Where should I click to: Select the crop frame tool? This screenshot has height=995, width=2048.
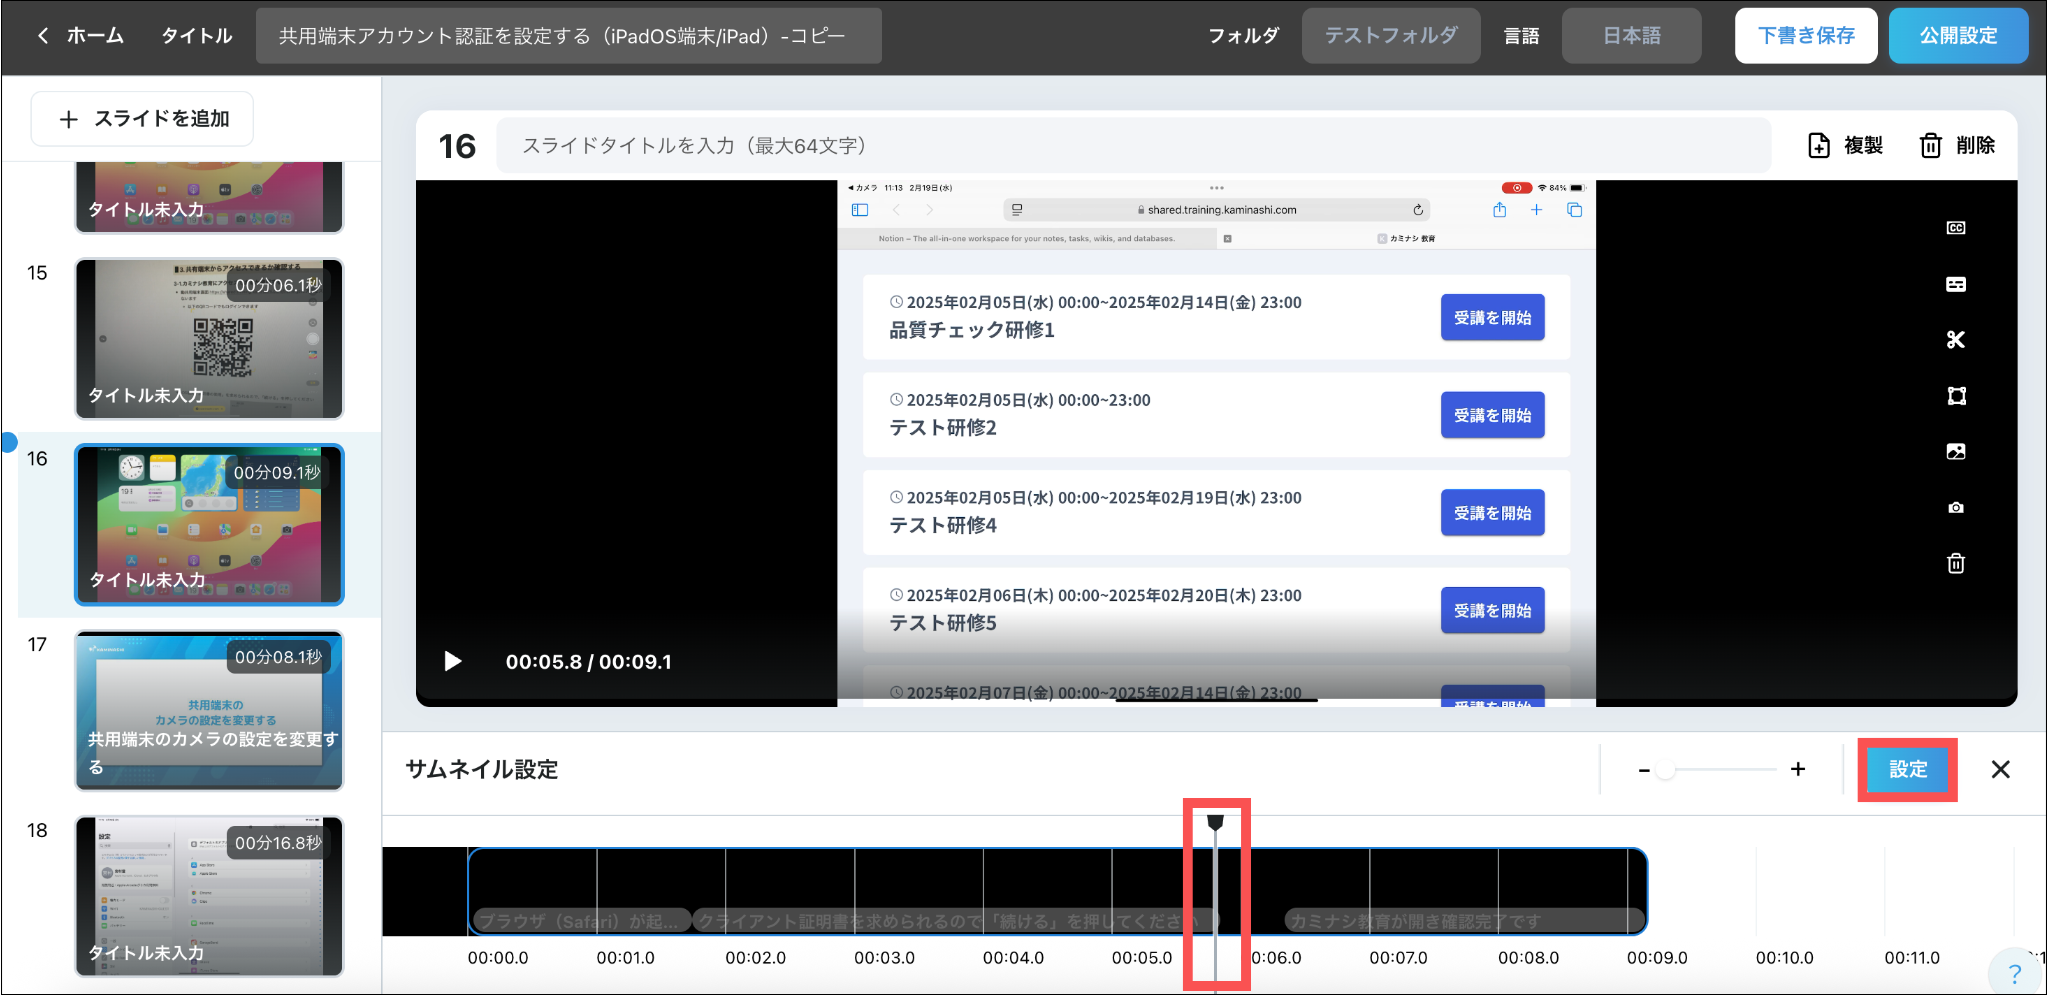click(1956, 396)
